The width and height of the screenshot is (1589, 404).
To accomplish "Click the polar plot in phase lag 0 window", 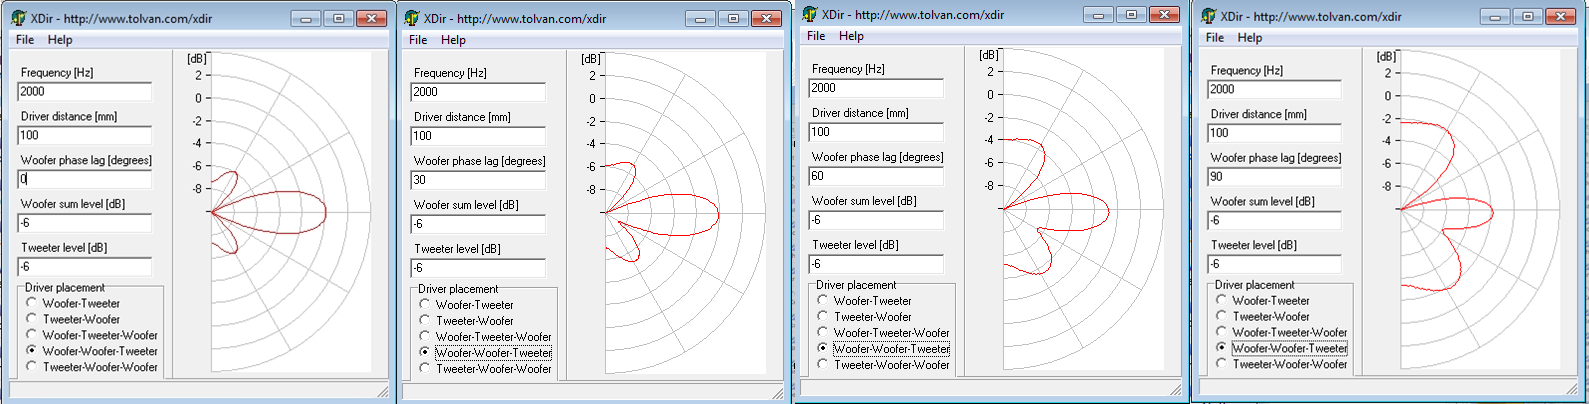I will pyautogui.click(x=290, y=212).
